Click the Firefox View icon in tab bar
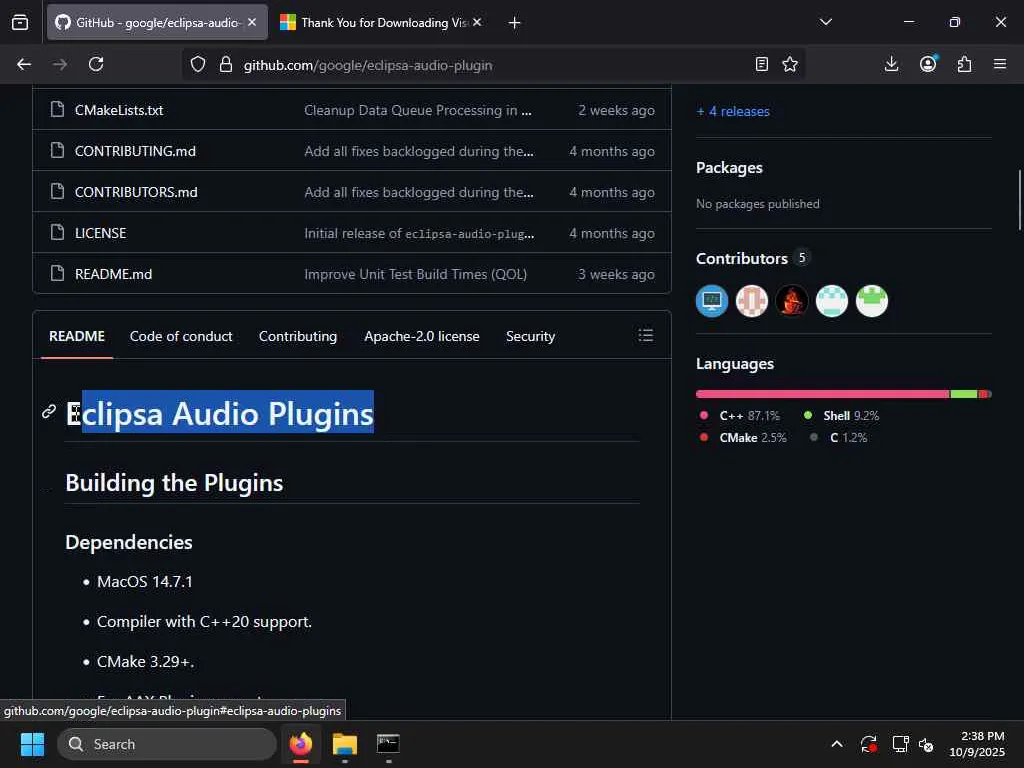Screen dimensions: 1024x768 (20, 22)
